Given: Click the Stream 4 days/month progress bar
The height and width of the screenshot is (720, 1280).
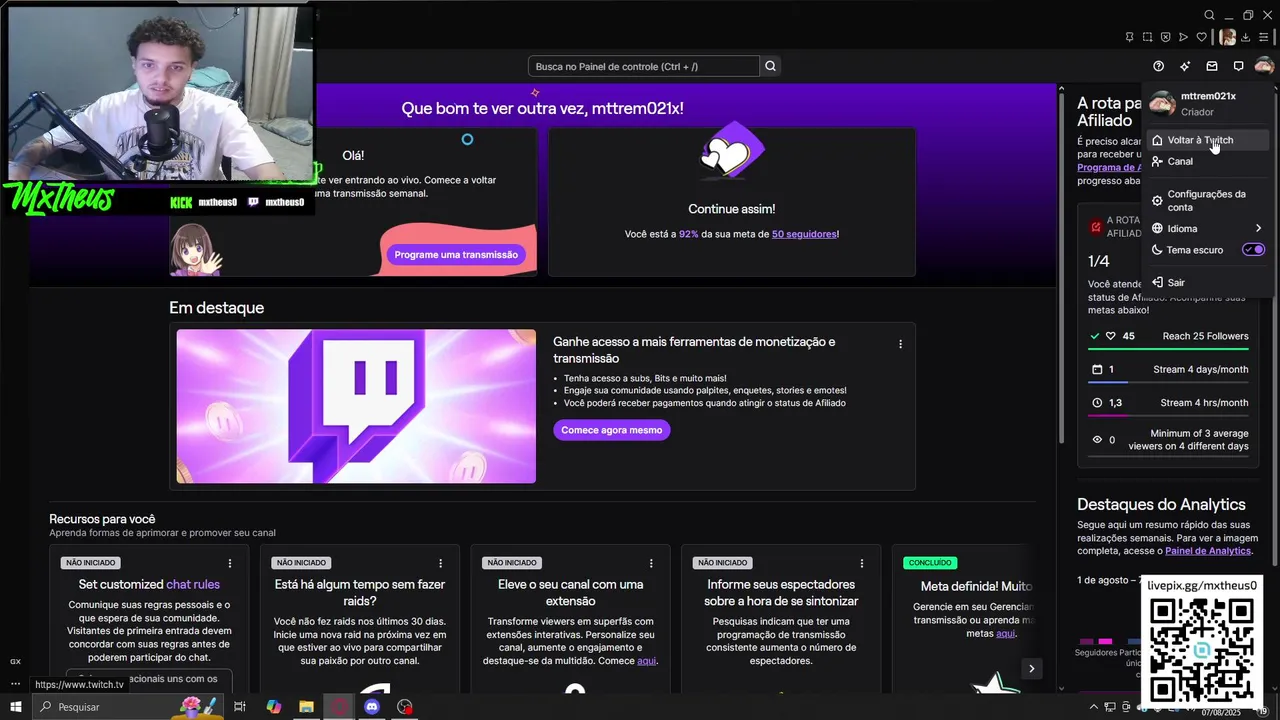Looking at the screenshot, I should 1168,382.
